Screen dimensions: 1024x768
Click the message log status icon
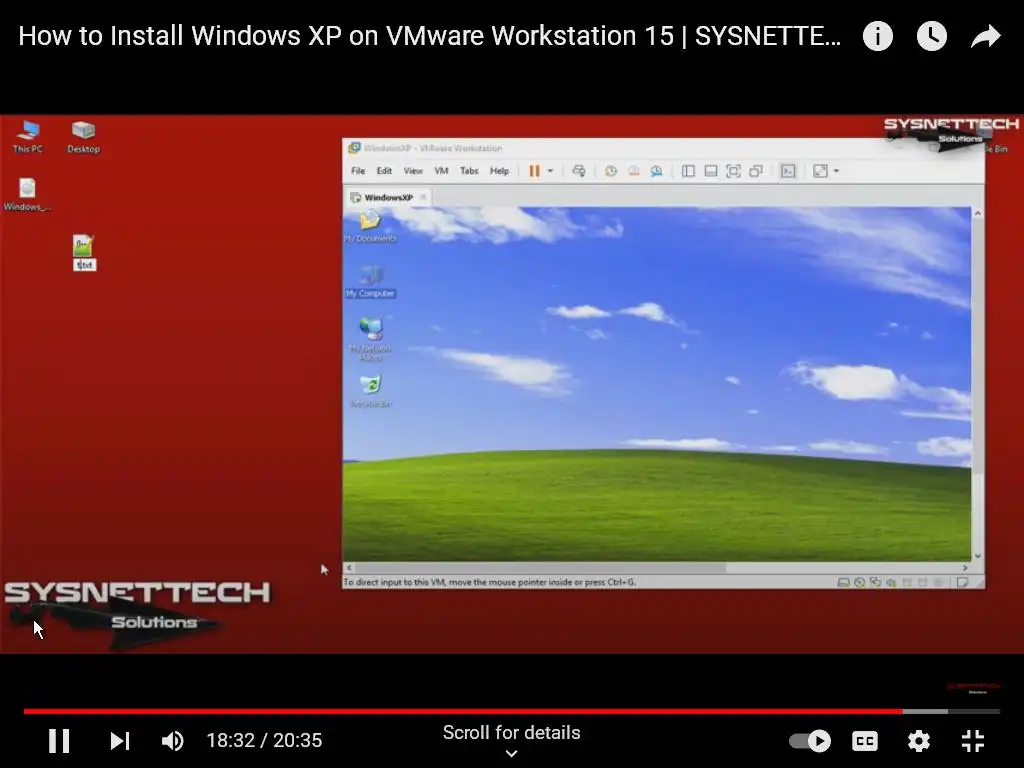(963, 582)
